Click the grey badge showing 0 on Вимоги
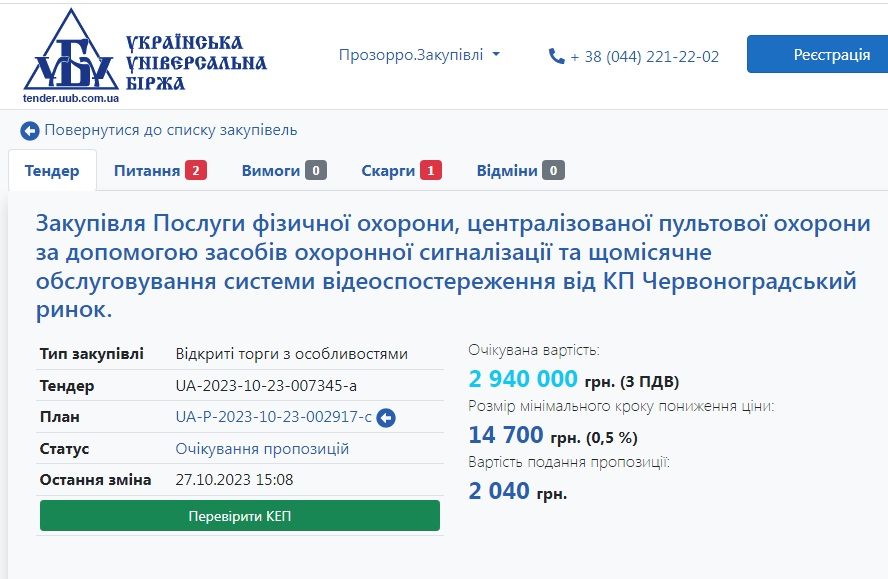 (x=317, y=170)
